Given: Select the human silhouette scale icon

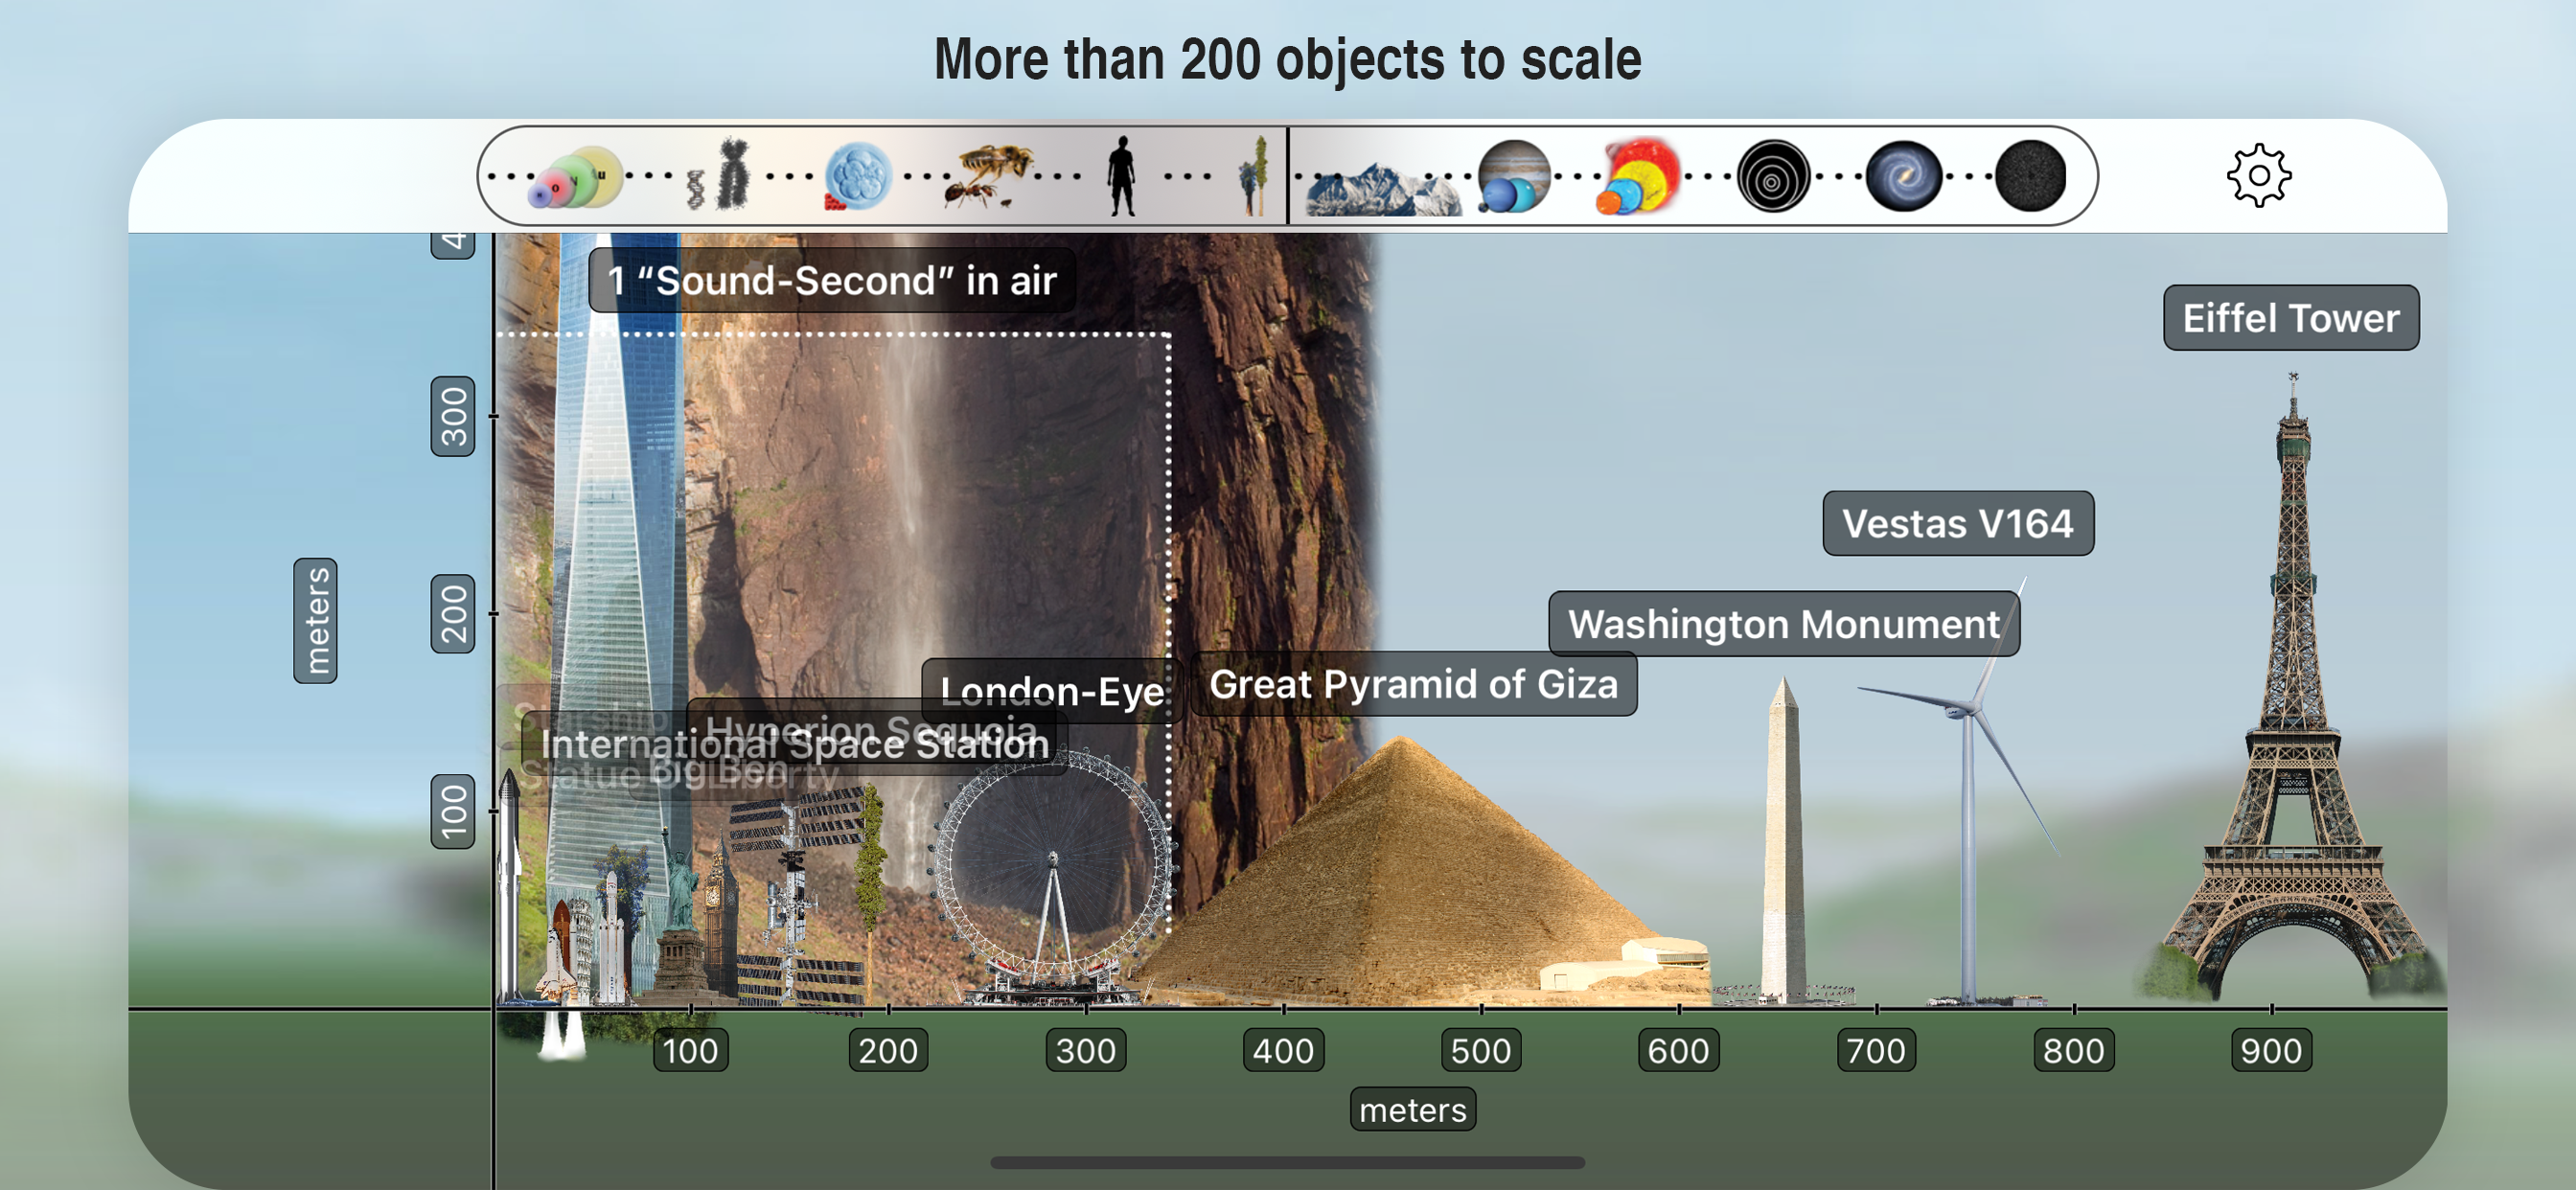Looking at the screenshot, I should click(1121, 176).
